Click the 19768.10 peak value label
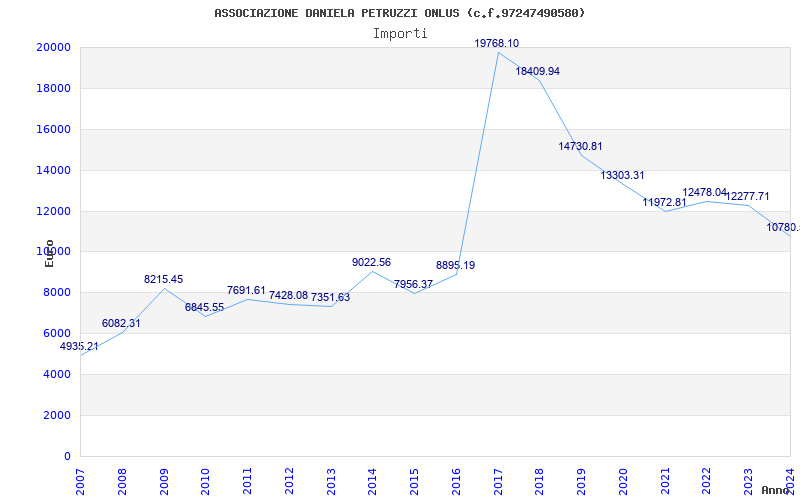800x500 pixels. pyautogui.click(x=496, y=43)
